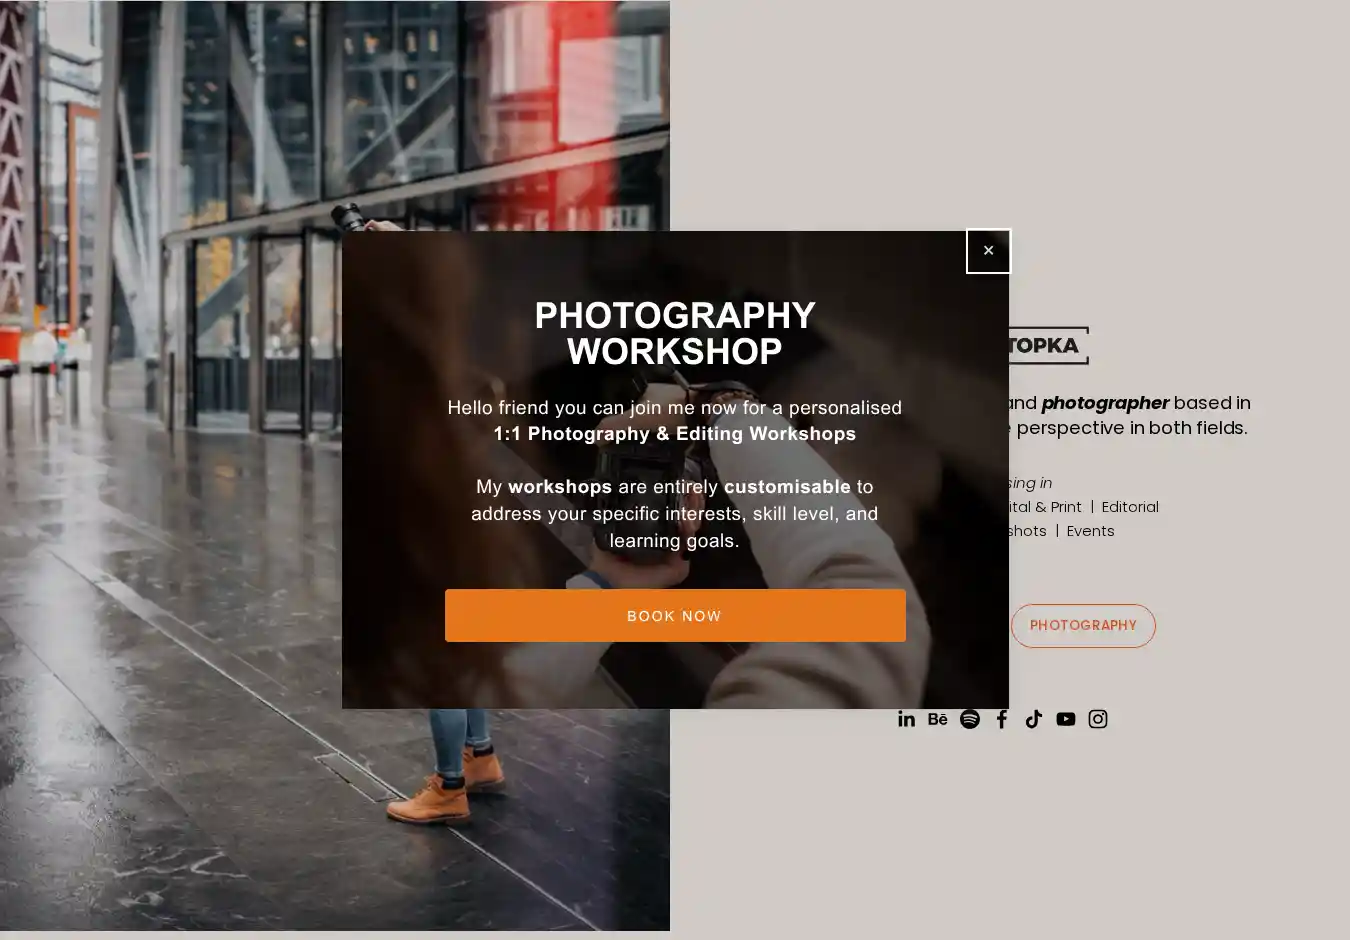
Task: Click the 'PHOTOGRAPHY WORKSHOP' popup heading
Action: (674, 333)
